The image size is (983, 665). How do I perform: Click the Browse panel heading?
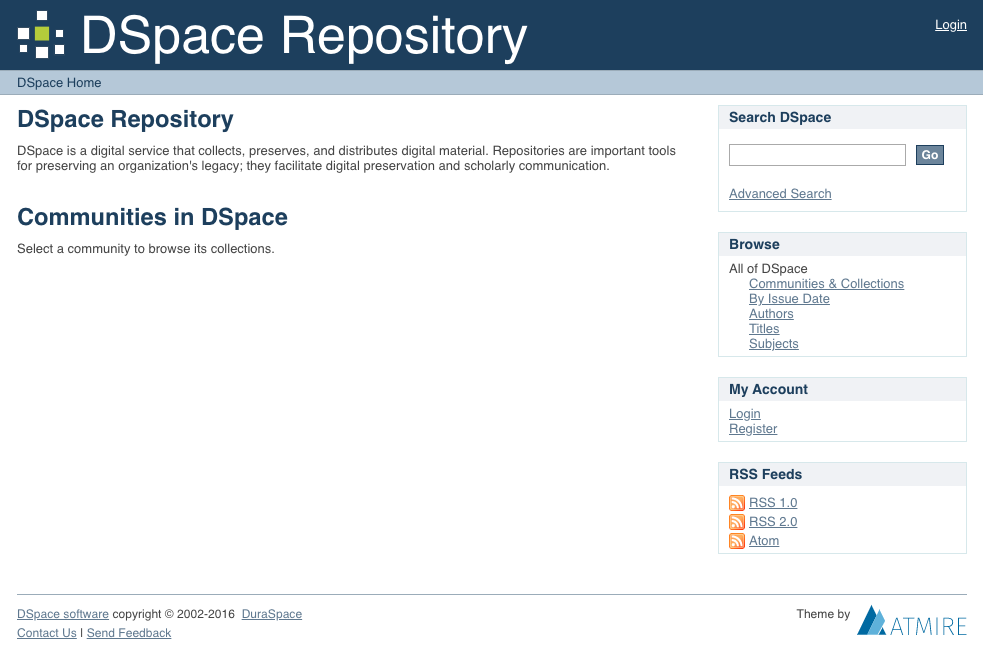pos(754,244)
